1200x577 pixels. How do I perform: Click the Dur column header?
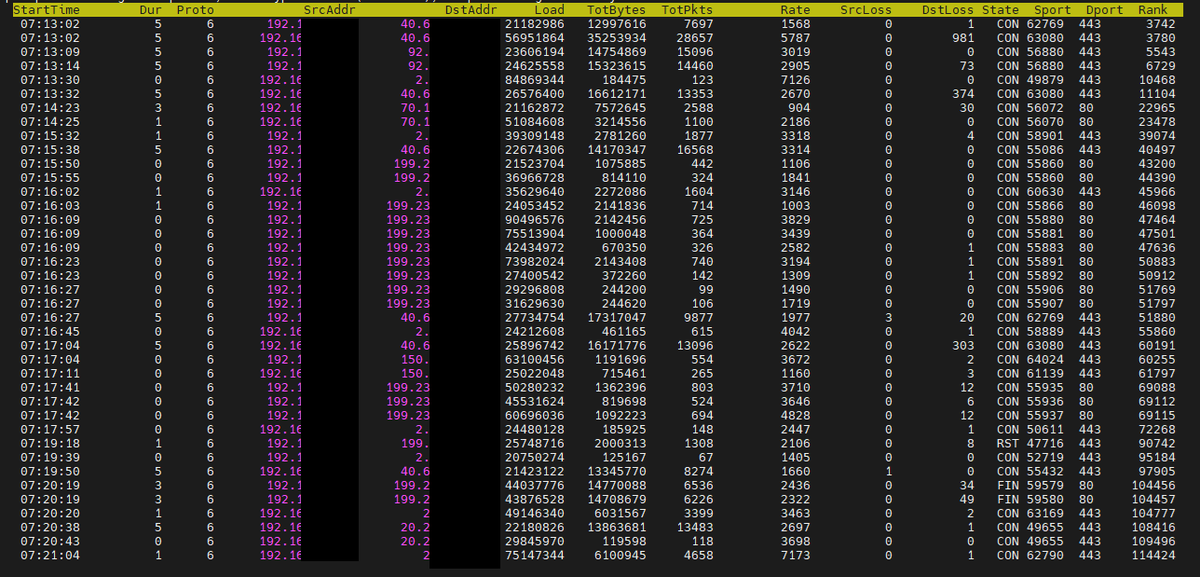[148, 9]
